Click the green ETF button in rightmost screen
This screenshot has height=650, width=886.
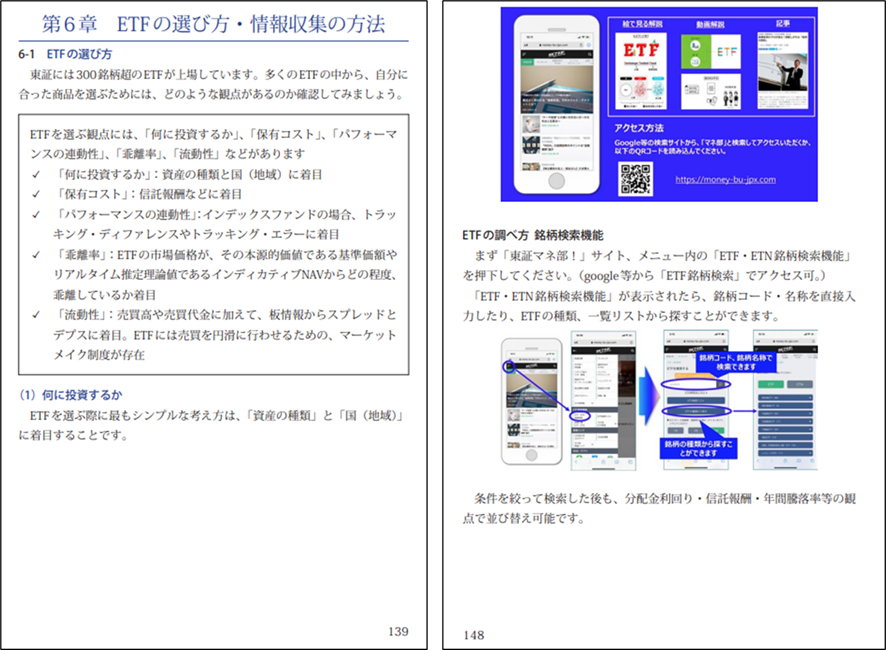768,383
